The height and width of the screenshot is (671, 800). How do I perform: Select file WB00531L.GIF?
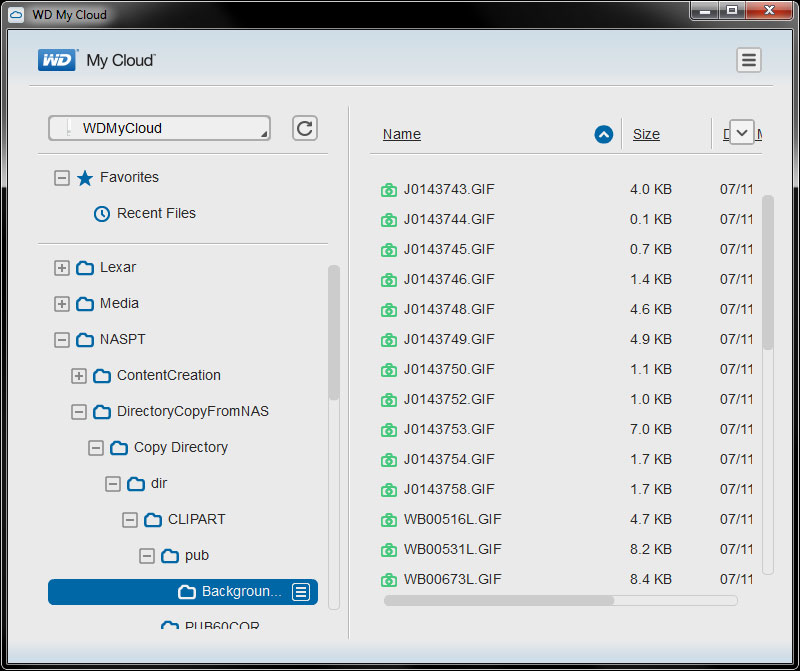[x=453, y=550]
